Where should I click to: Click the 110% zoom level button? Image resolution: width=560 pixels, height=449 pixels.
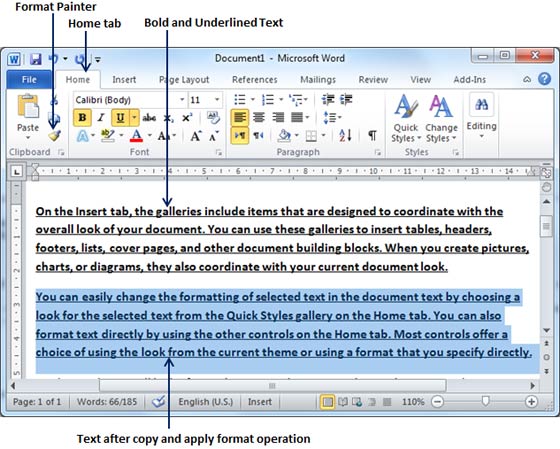click(413, 402)
